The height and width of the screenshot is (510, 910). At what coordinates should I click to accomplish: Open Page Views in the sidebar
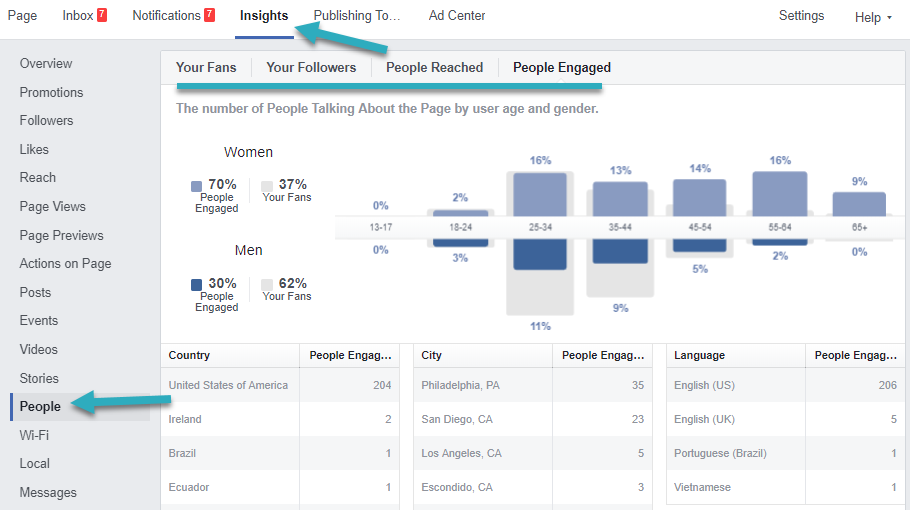pyautogui.click(x=52, y=207)
